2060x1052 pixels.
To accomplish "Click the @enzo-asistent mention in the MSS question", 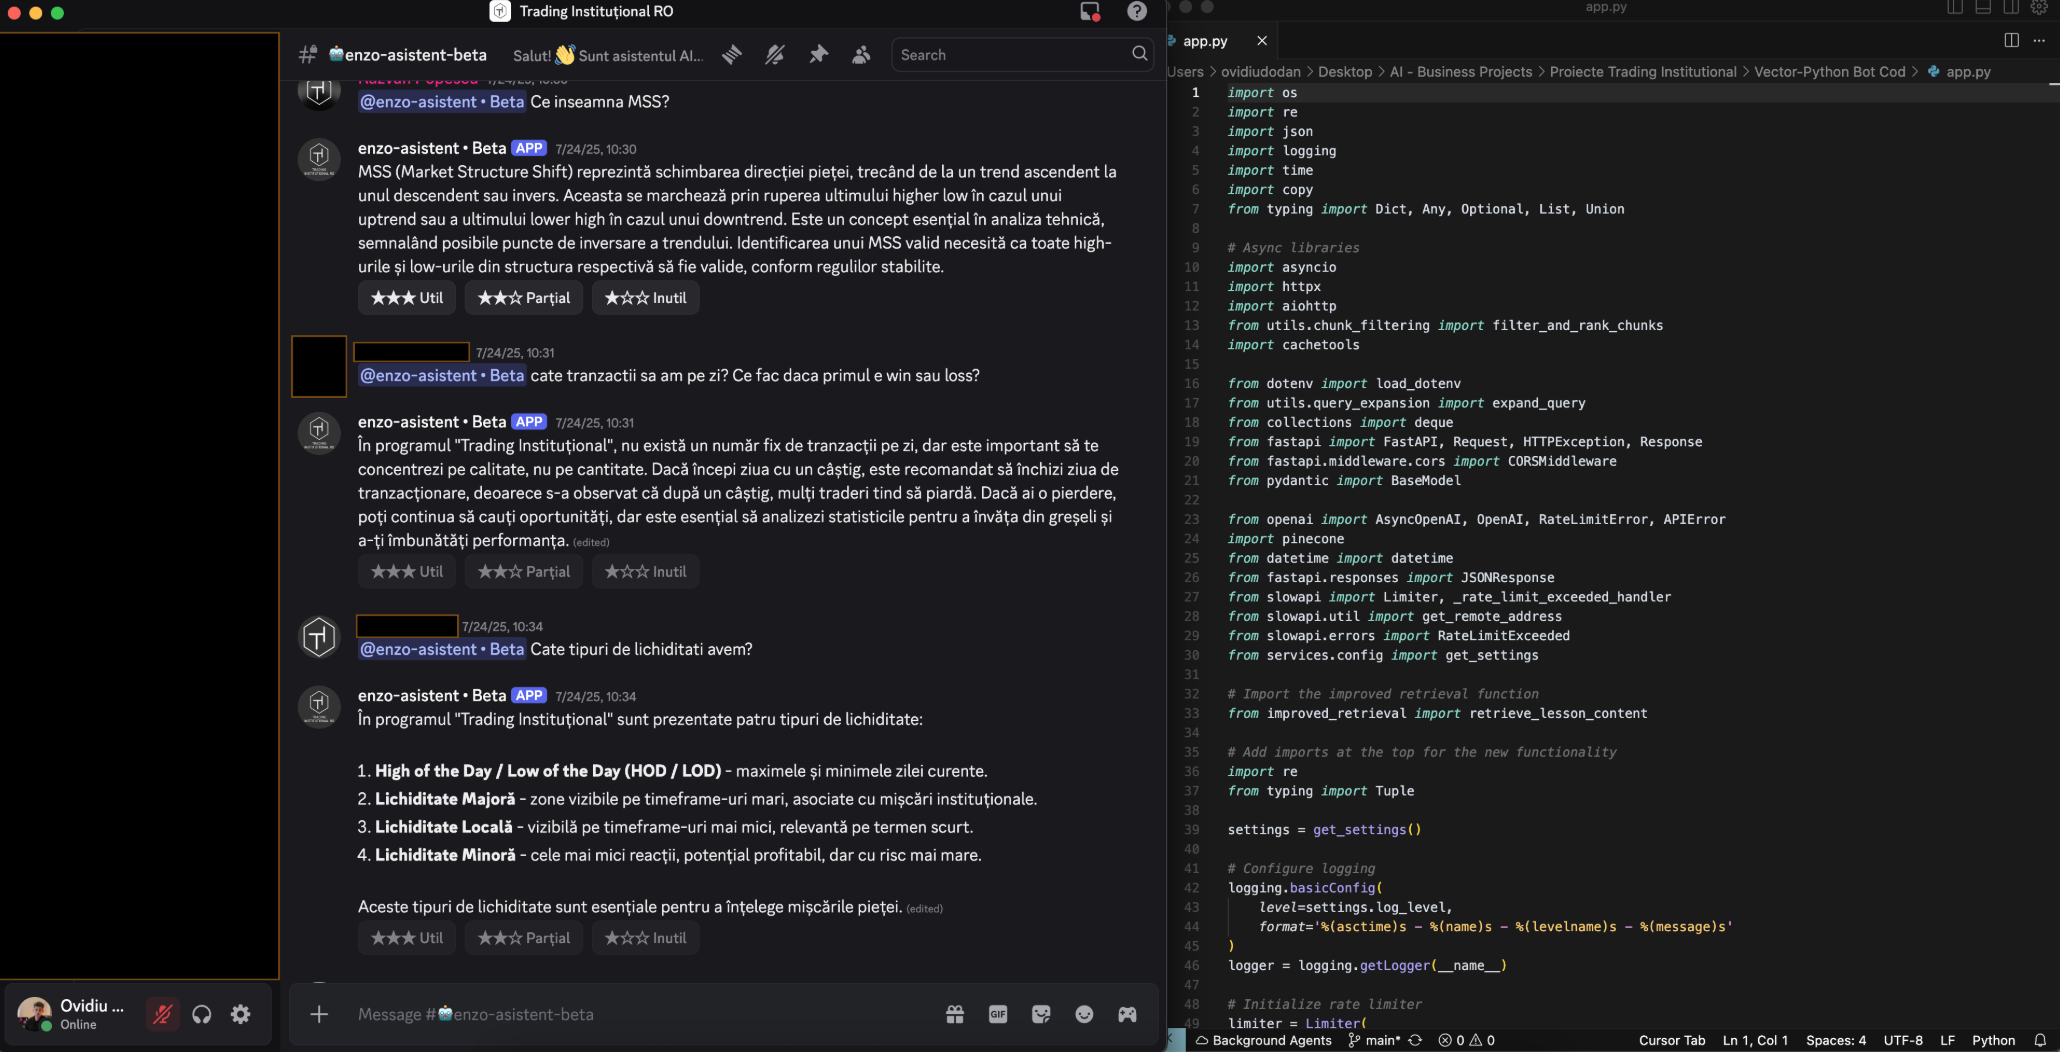I will coord(442,102).
